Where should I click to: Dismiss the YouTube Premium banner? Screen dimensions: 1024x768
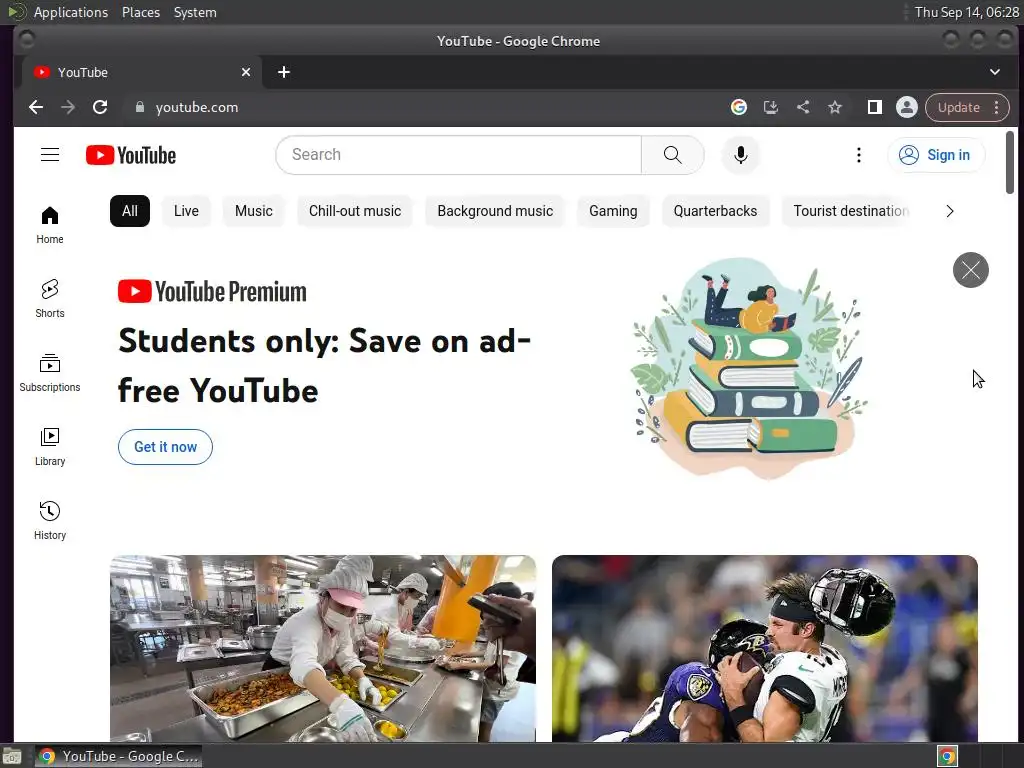(970, 270)
